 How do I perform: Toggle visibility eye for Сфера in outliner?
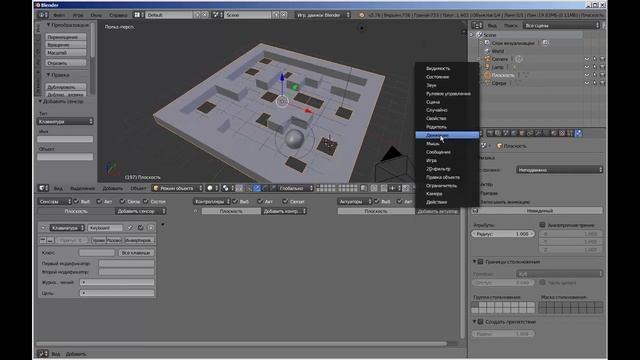pyautogui.click(x=587, y=83)
